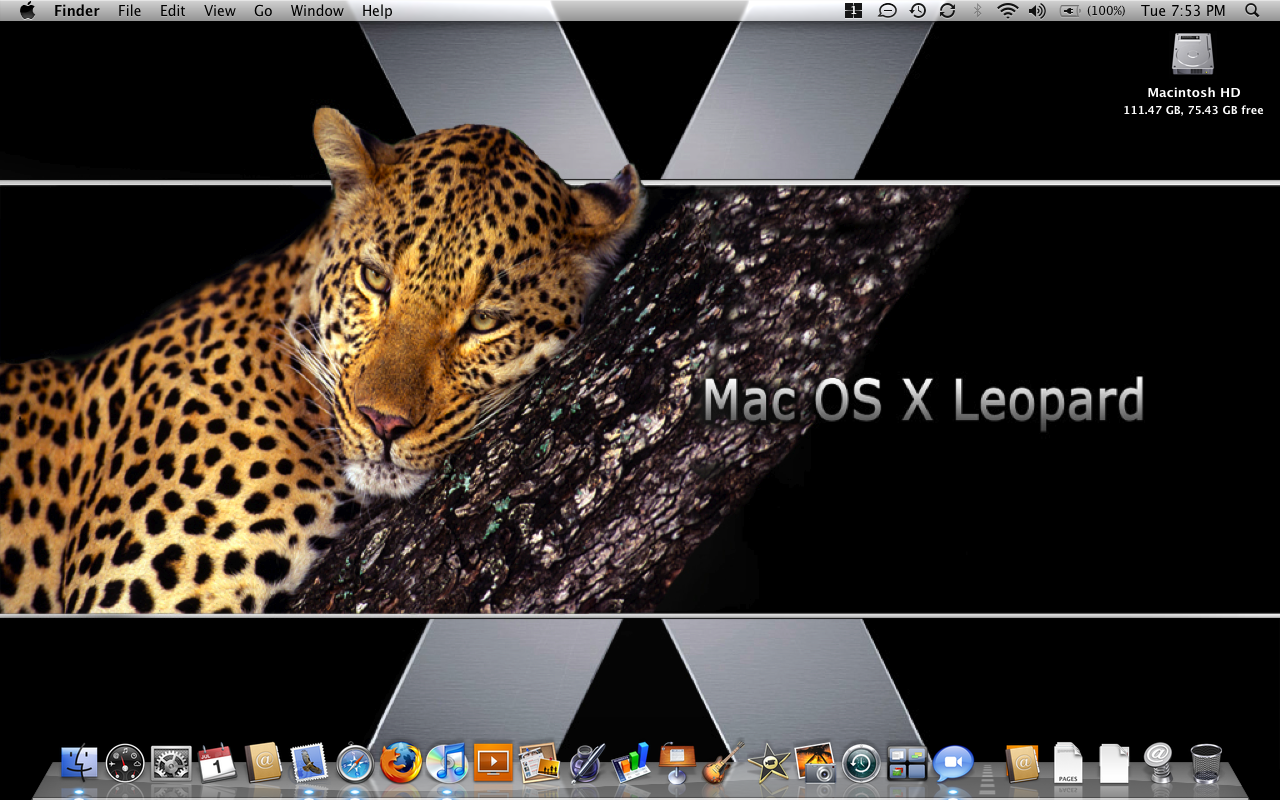Click the Sync arrows menu icon
Screen dimensions: 1280x800
point(947,11)
